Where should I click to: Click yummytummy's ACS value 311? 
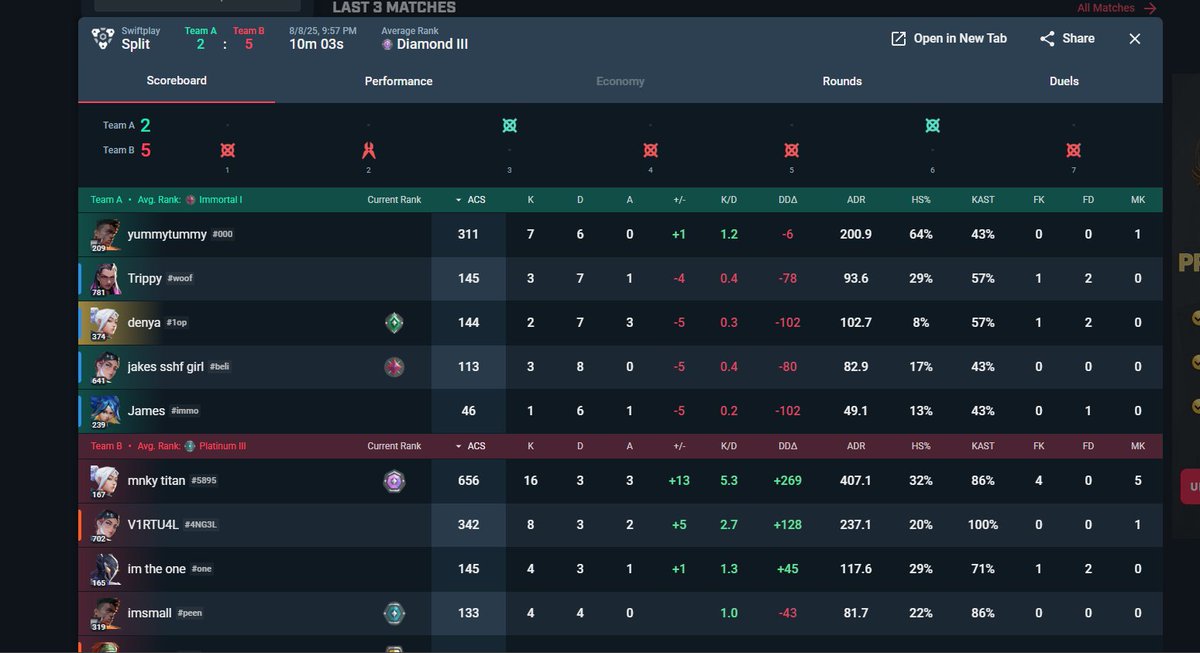tap(469, 234)
